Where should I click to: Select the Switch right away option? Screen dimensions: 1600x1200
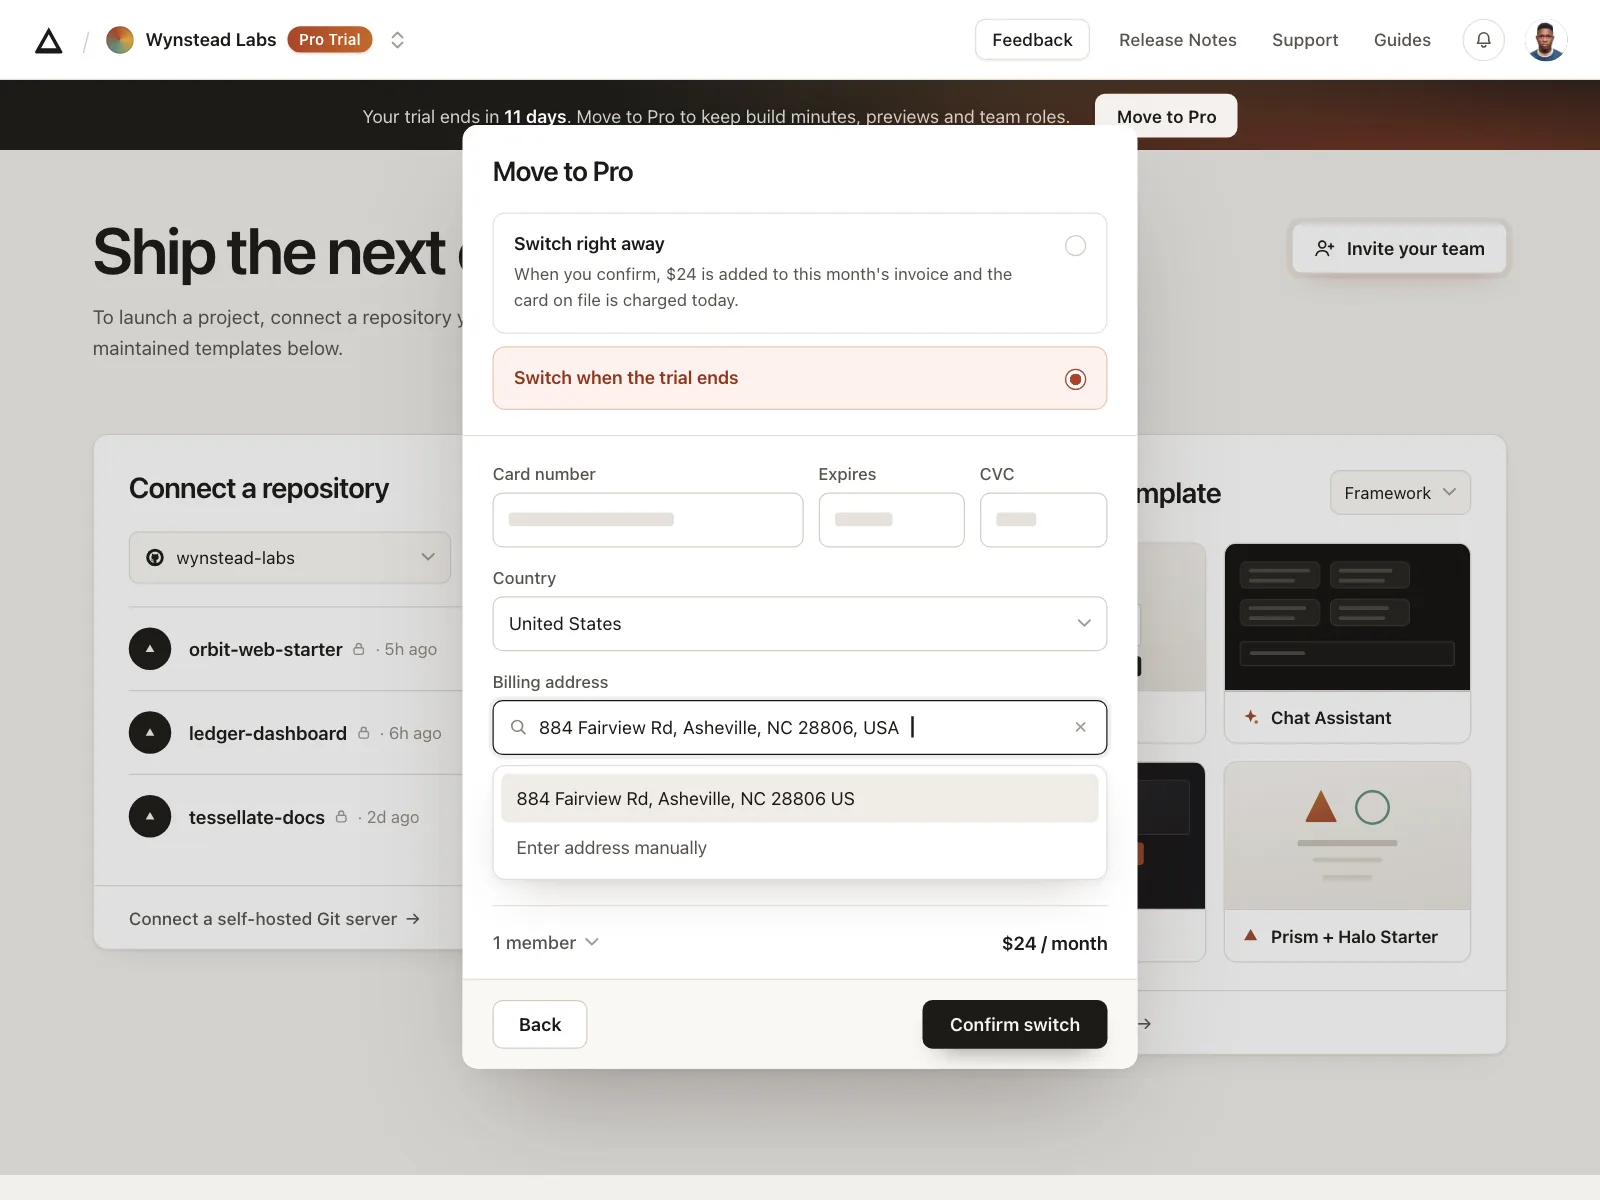click(x=800, y=273)
